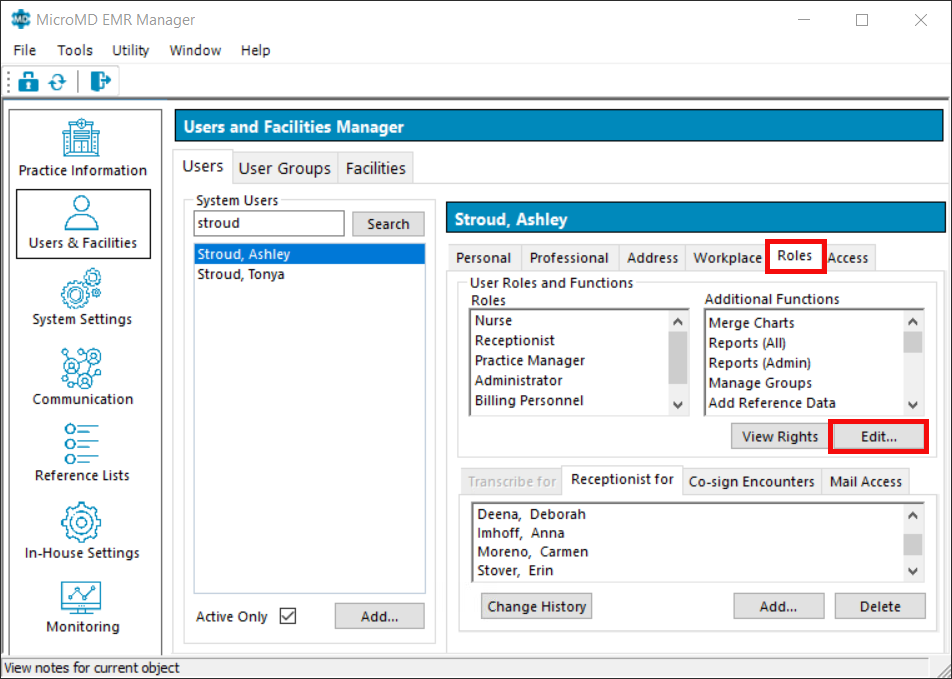Click Additional Functions scroll down arrow
Viewport: 952px width, 679px height.
913,404
